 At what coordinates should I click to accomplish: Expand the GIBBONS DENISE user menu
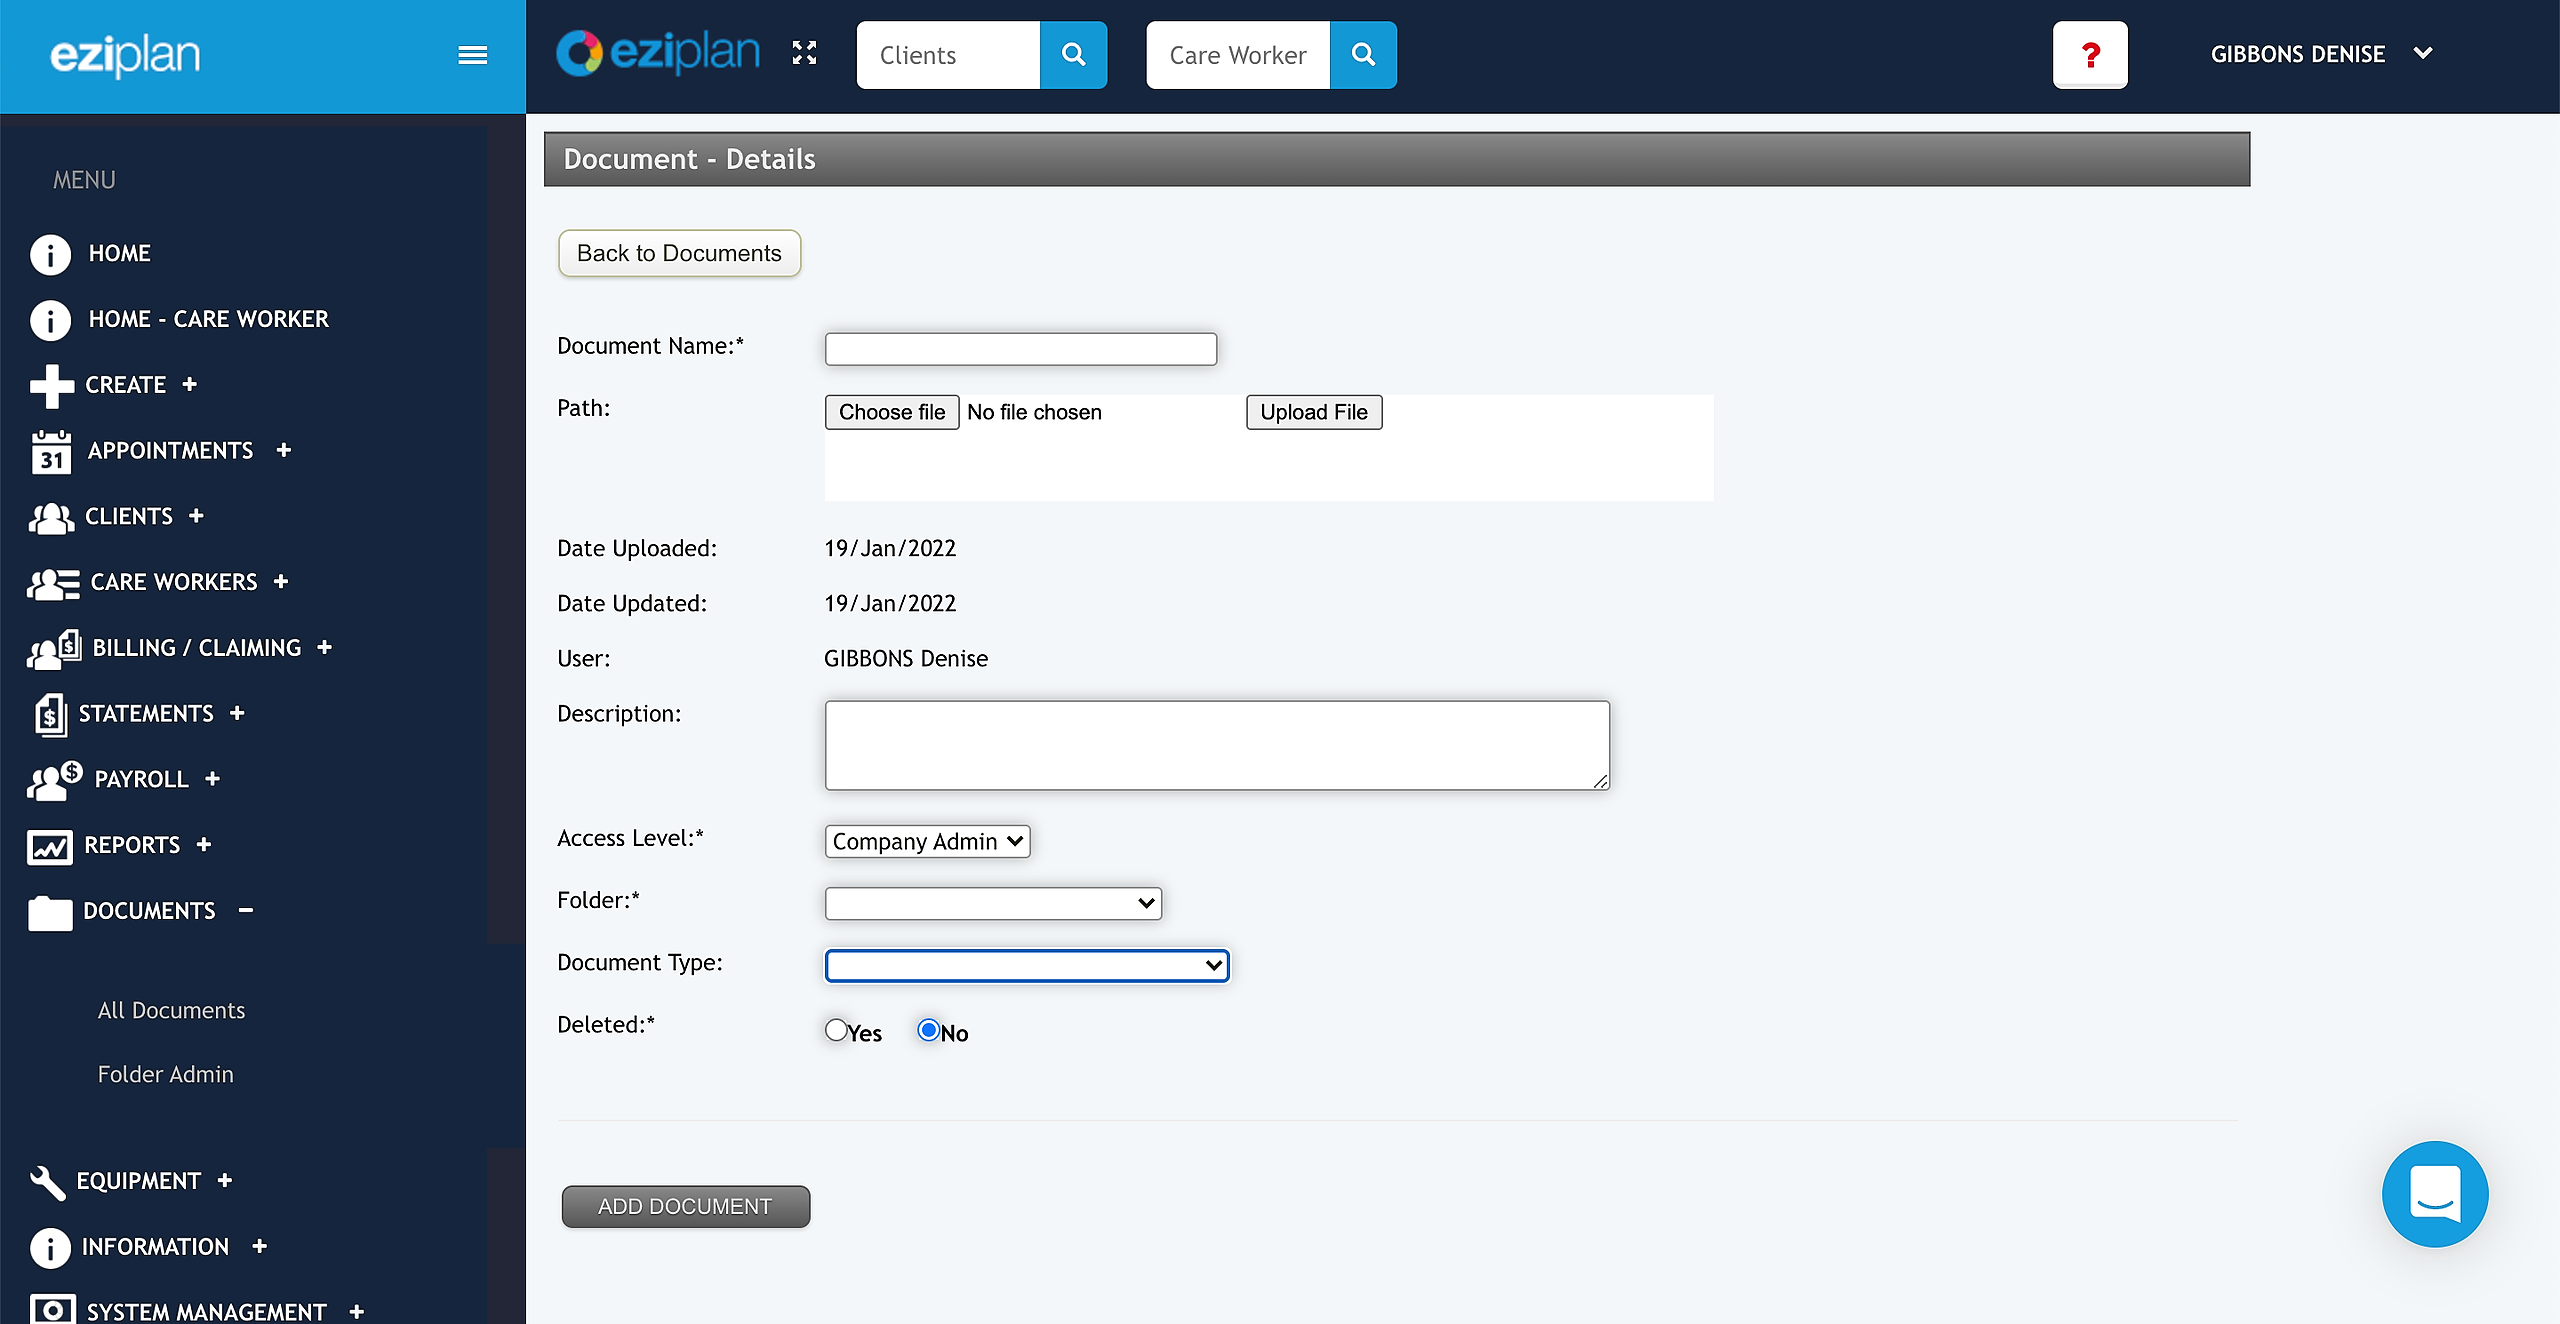tap(2320, 54)
